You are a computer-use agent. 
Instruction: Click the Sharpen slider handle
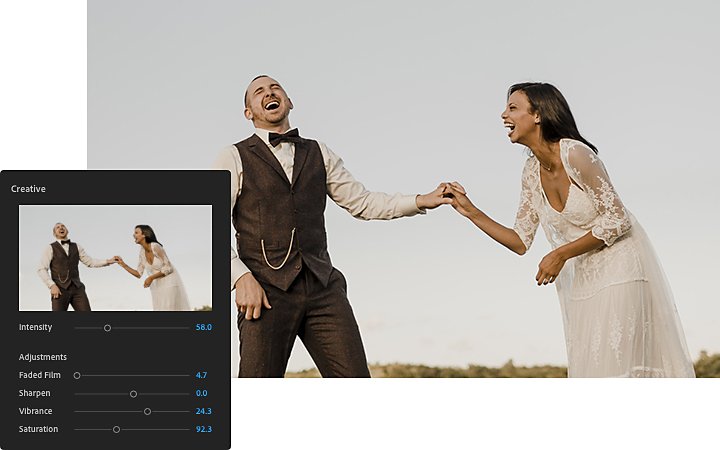133,394
